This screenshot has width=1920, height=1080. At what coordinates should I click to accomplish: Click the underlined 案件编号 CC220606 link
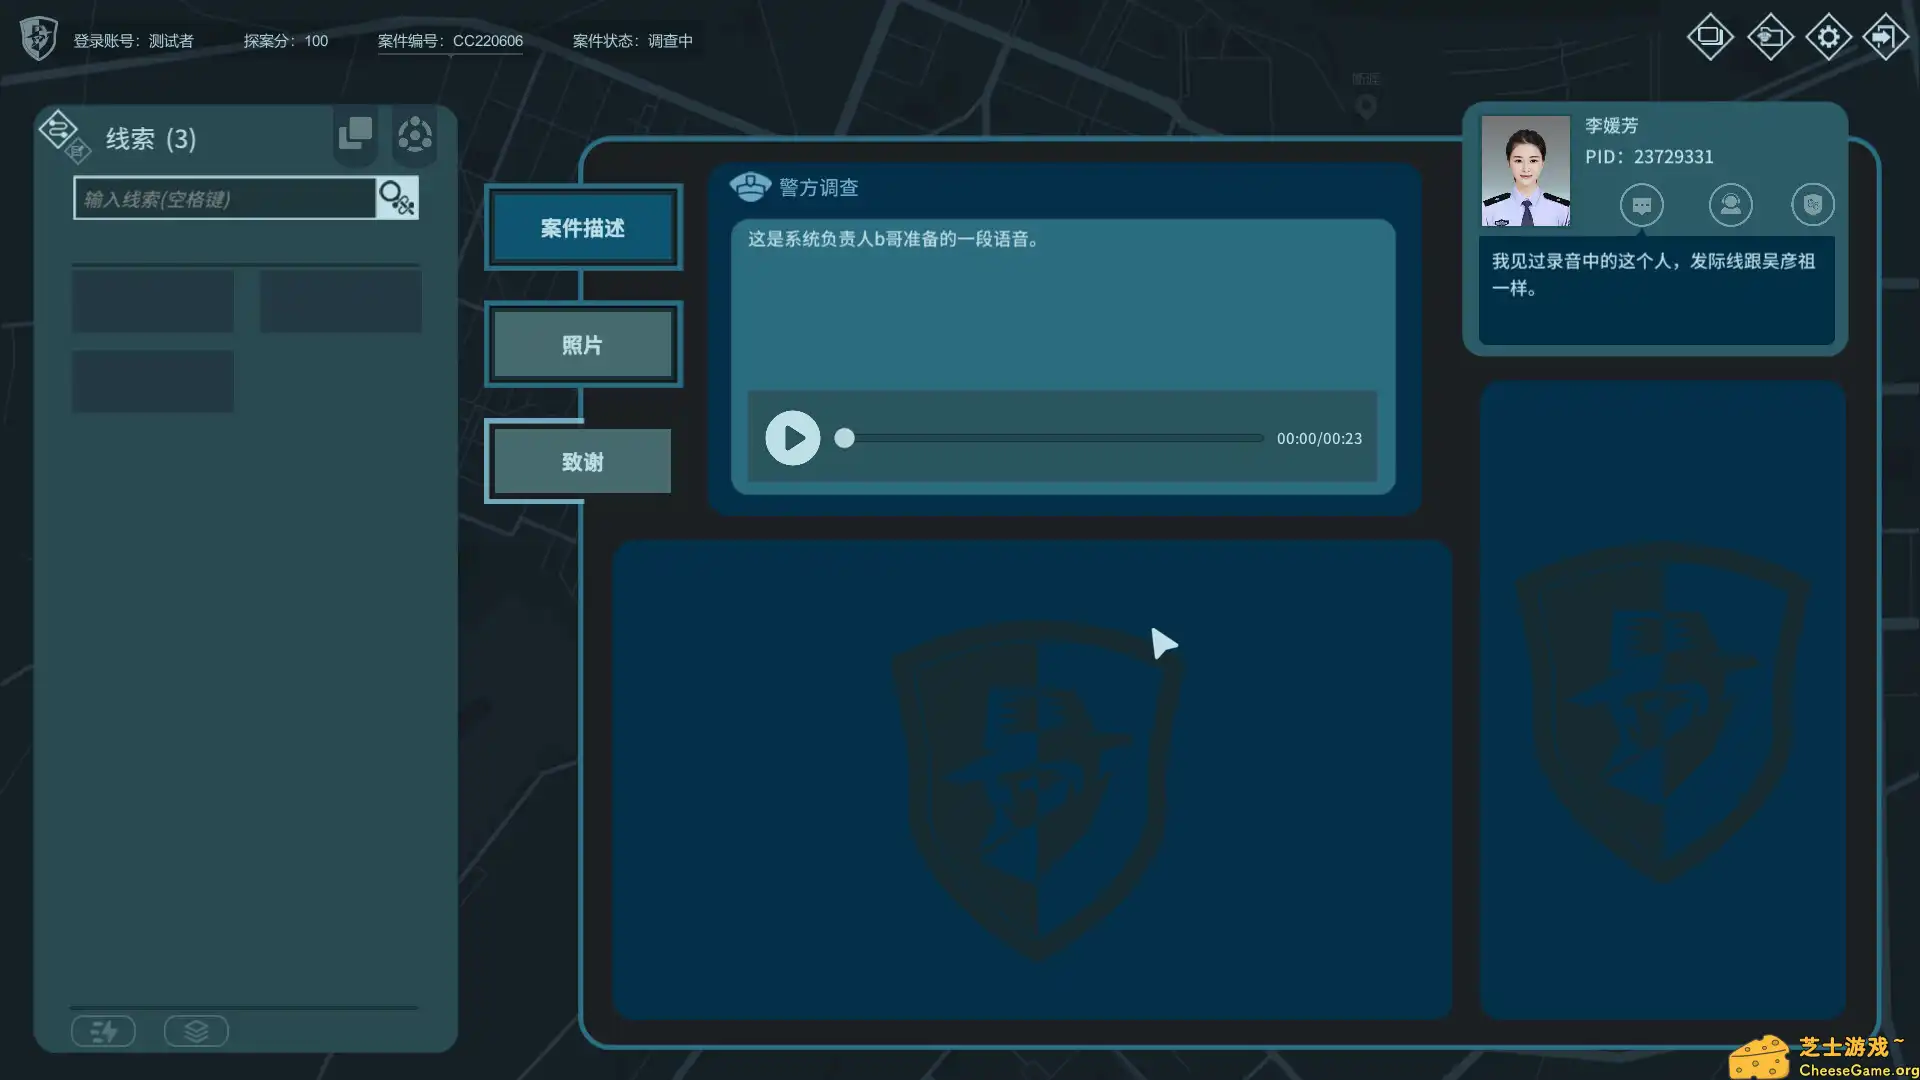coord(448,41)
